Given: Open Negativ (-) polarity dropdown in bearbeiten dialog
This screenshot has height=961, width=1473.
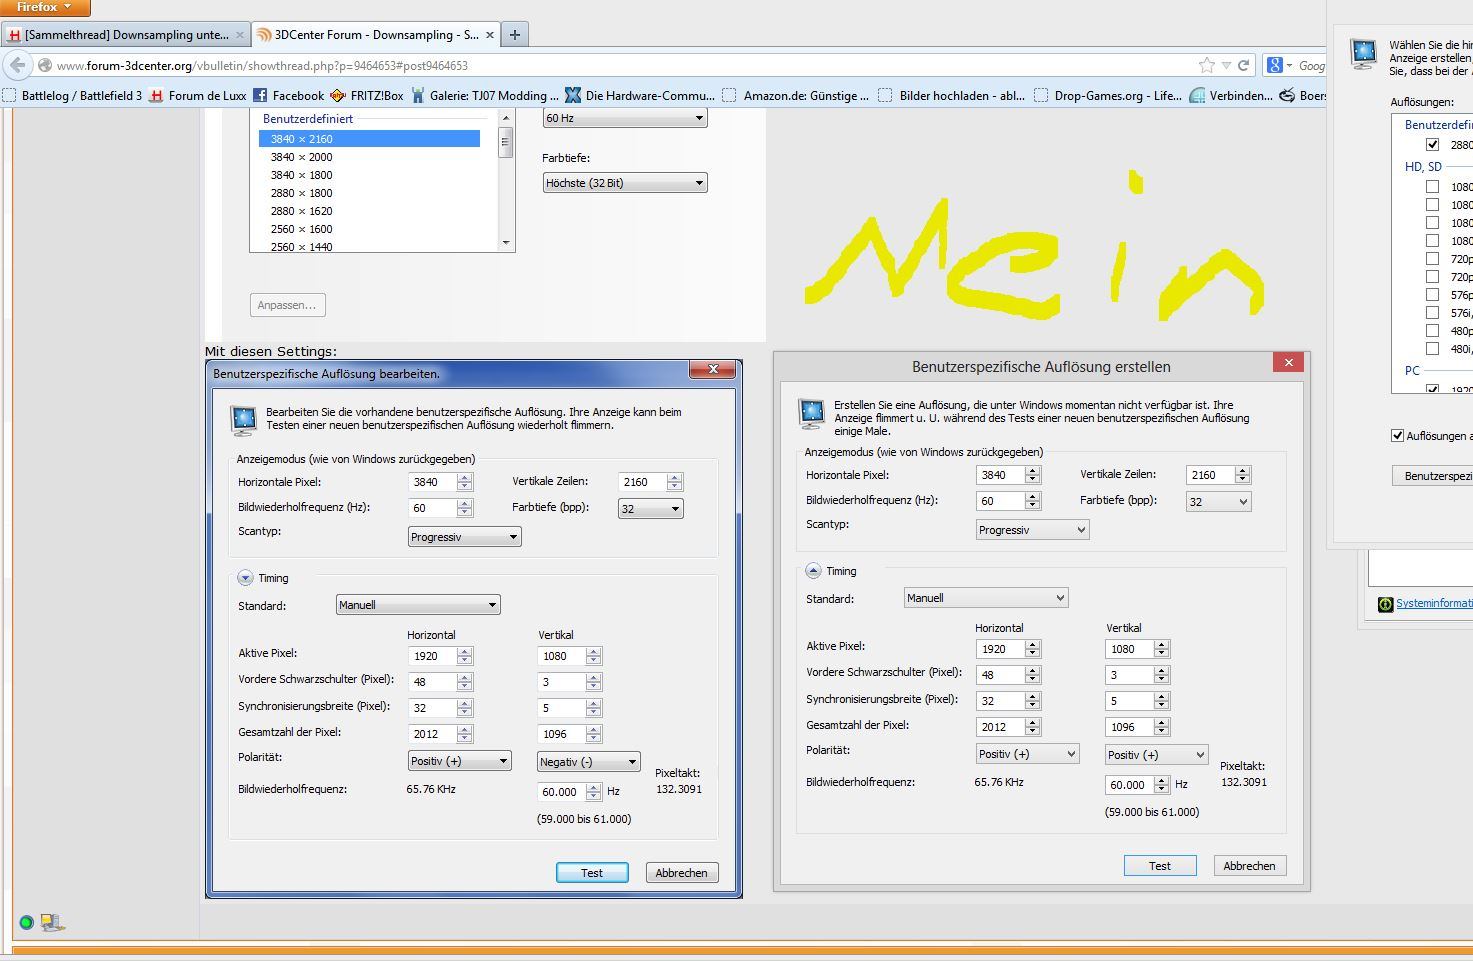Looking at the screenshot, I should [589, 762].
